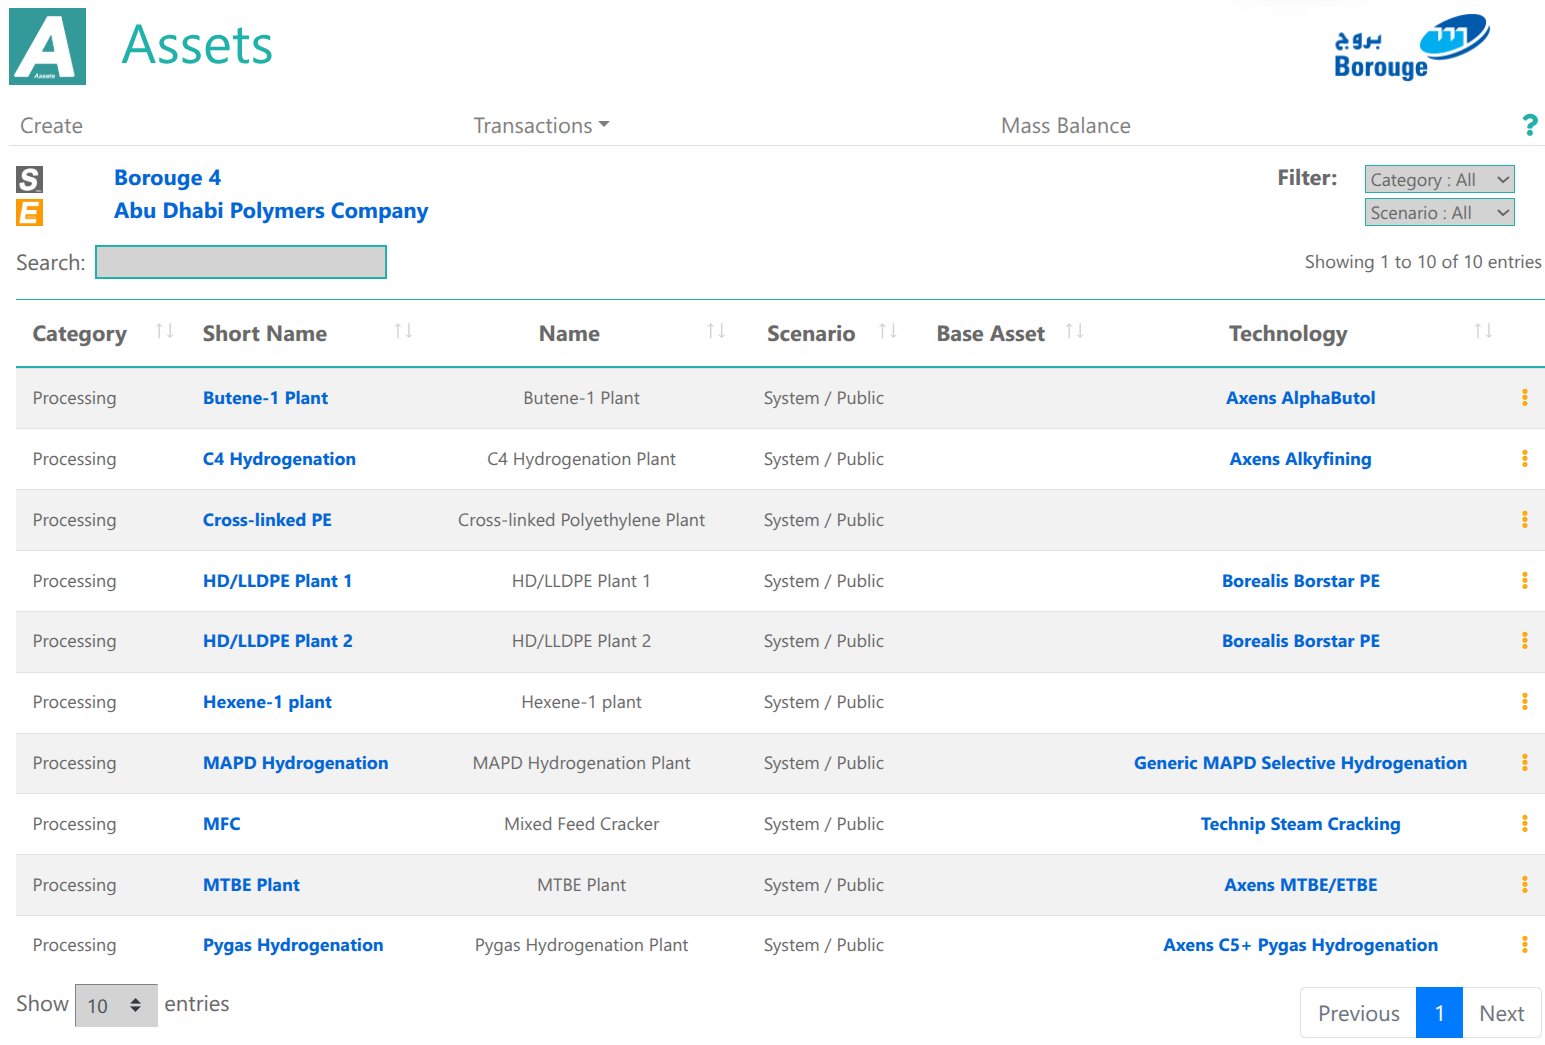Open the Category filter dropdown
This screenshot has width=1545, height=1045.
[x=1439, y=180]
